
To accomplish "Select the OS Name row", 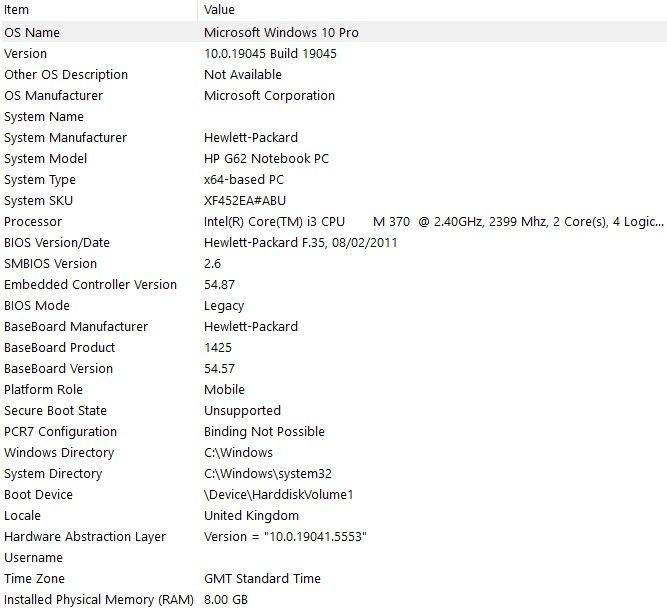I will click(334, 32).
